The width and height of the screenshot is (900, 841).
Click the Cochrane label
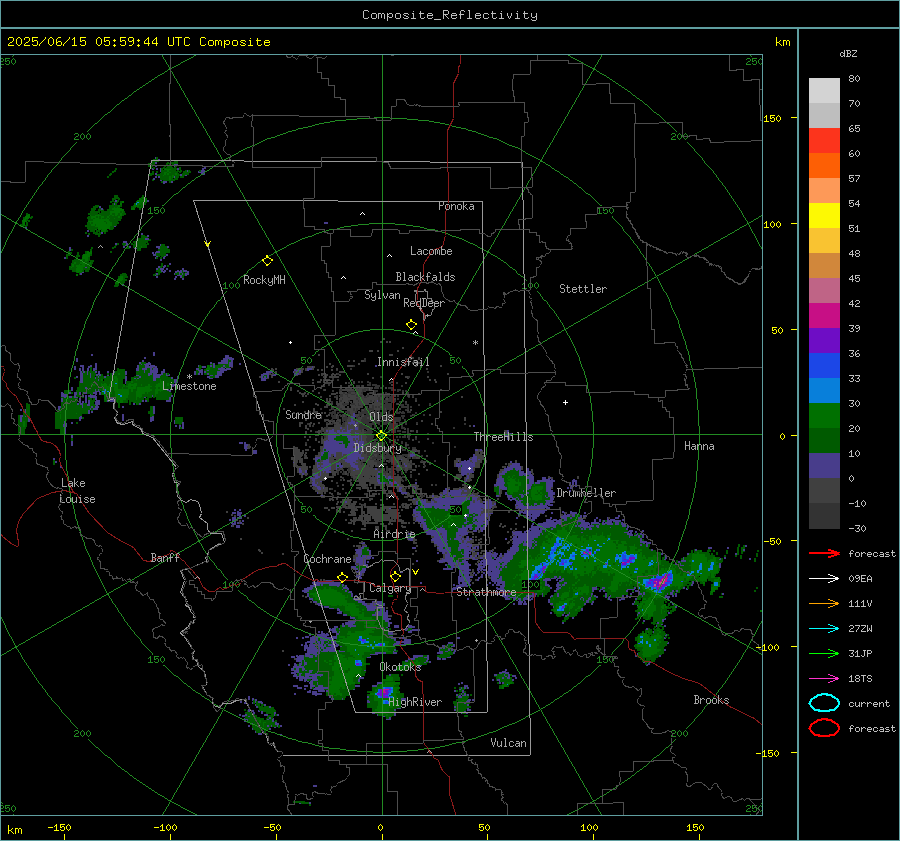tap(327, 559)
